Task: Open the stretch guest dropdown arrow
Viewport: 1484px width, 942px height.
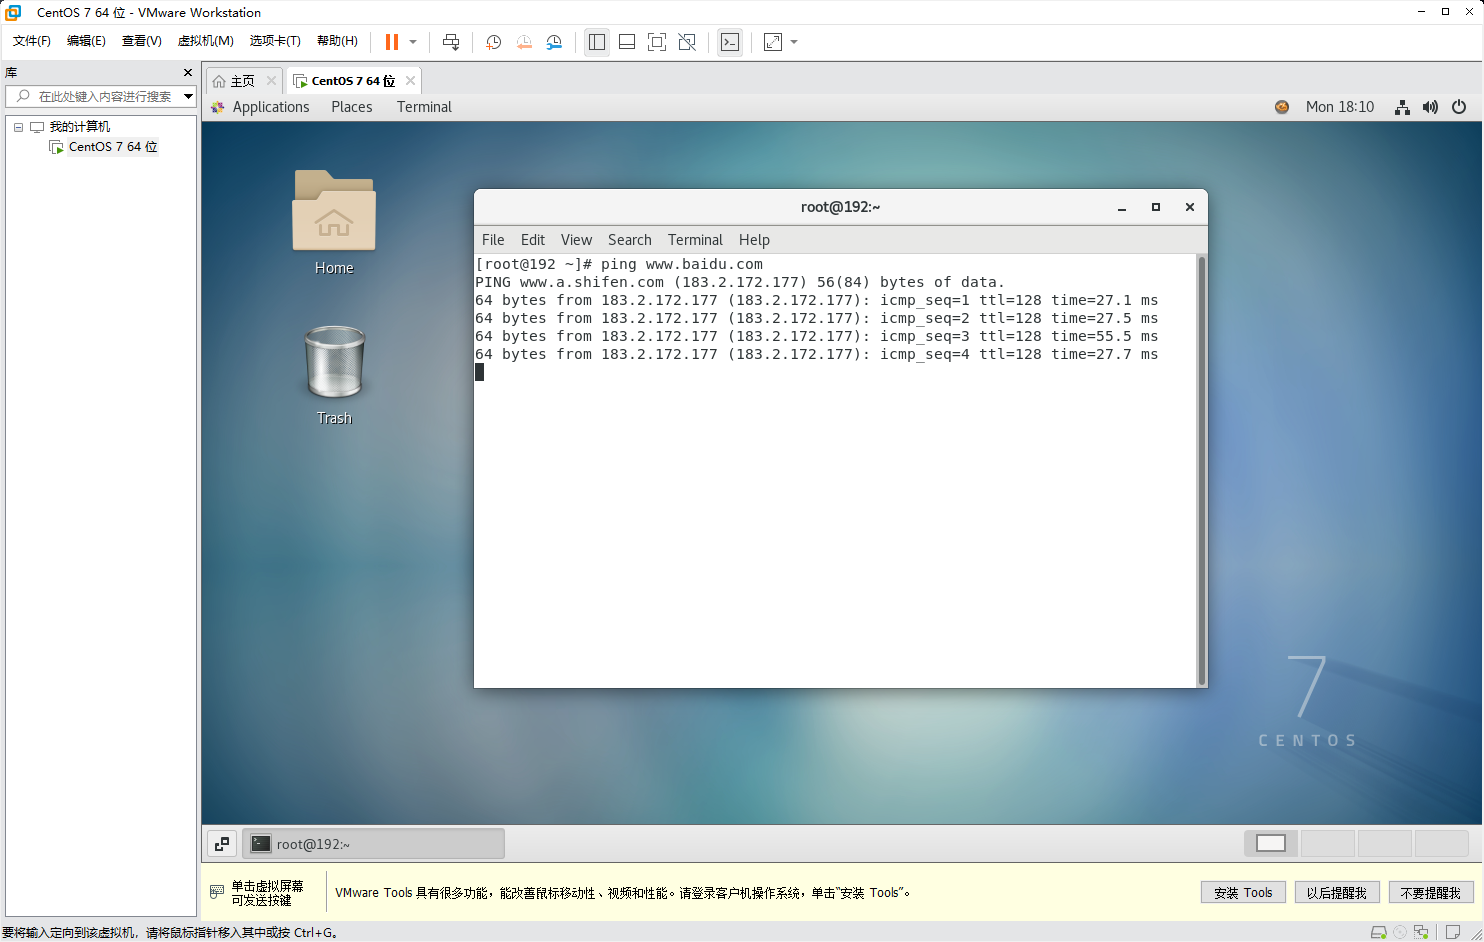Action: [794, 42]
